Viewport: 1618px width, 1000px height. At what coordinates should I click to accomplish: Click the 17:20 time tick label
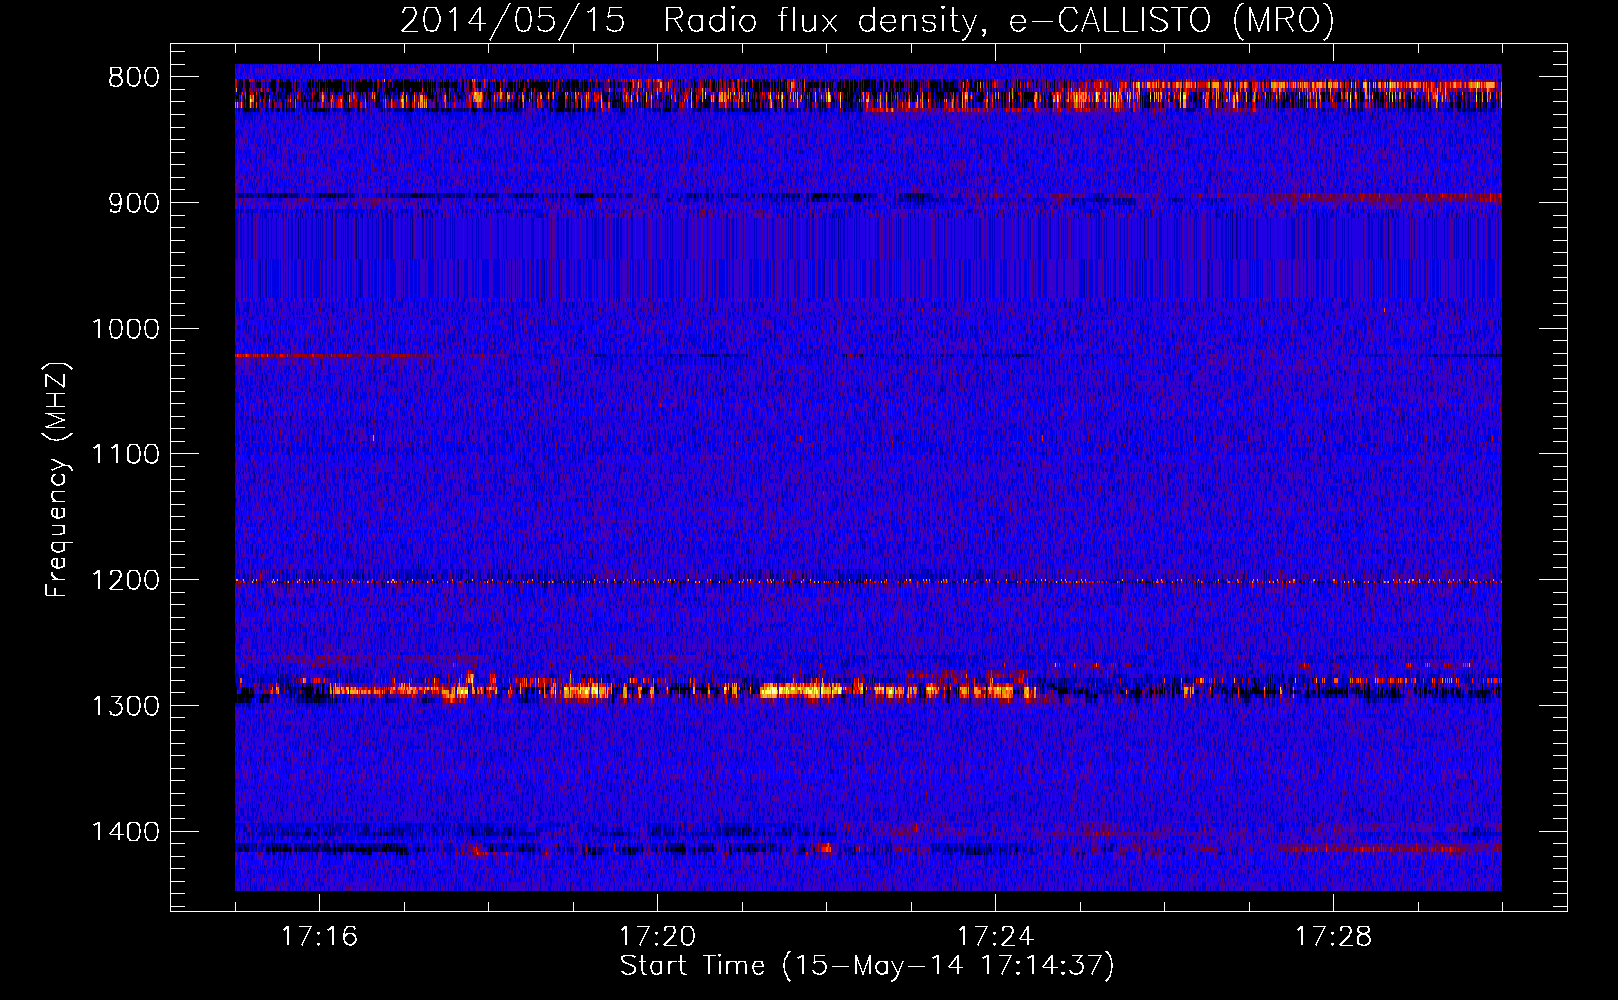coord(657,937)
